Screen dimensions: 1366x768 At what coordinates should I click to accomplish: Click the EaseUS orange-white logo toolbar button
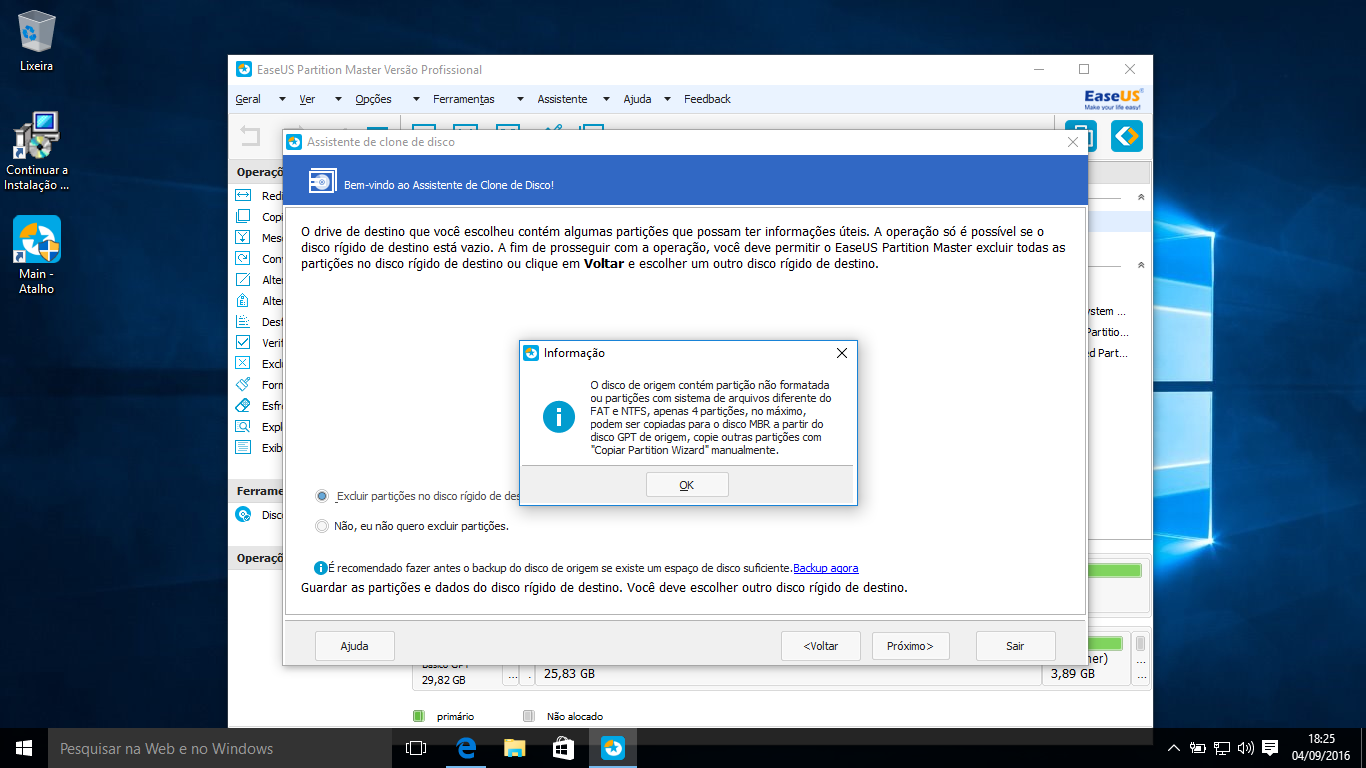point(1127,136)
